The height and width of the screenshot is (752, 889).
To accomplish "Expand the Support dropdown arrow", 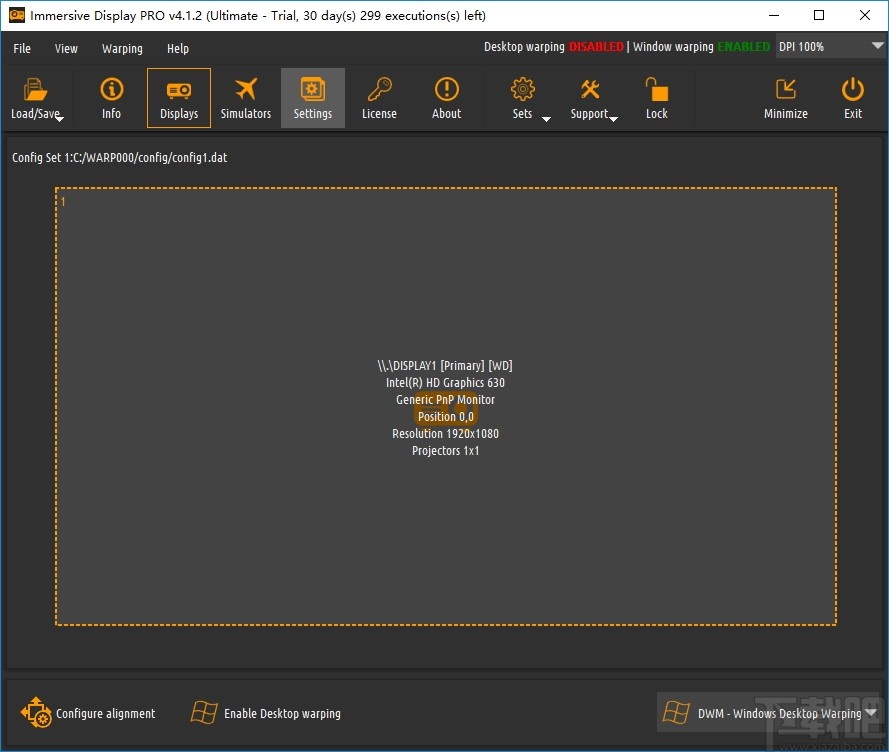I will pos(613,119).
